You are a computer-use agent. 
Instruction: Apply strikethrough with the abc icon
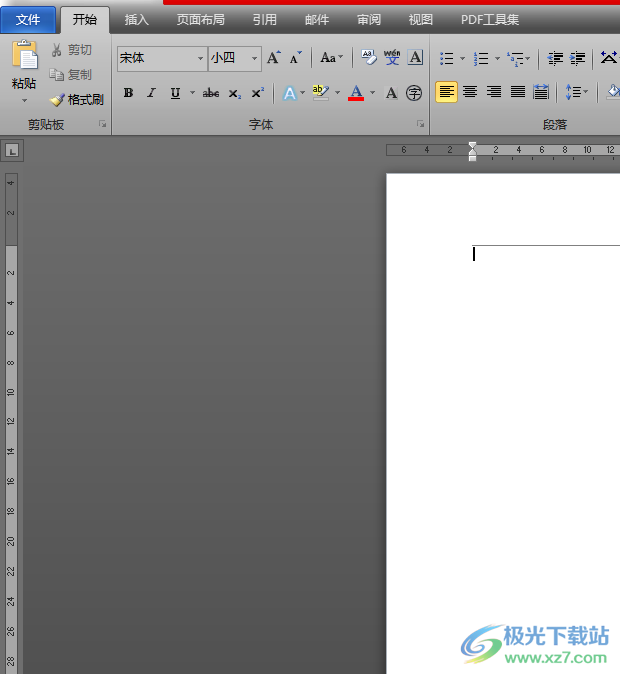(211, 93)
